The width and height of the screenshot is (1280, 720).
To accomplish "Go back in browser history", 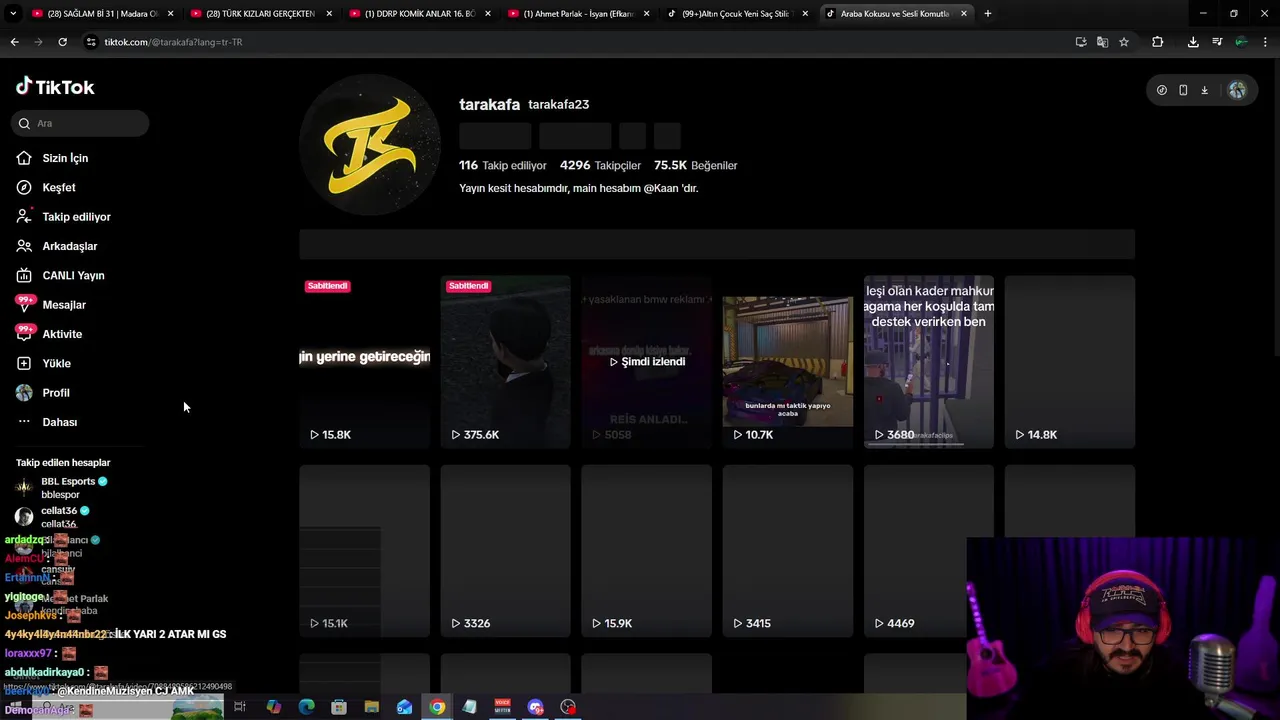I will coord(14,42).
